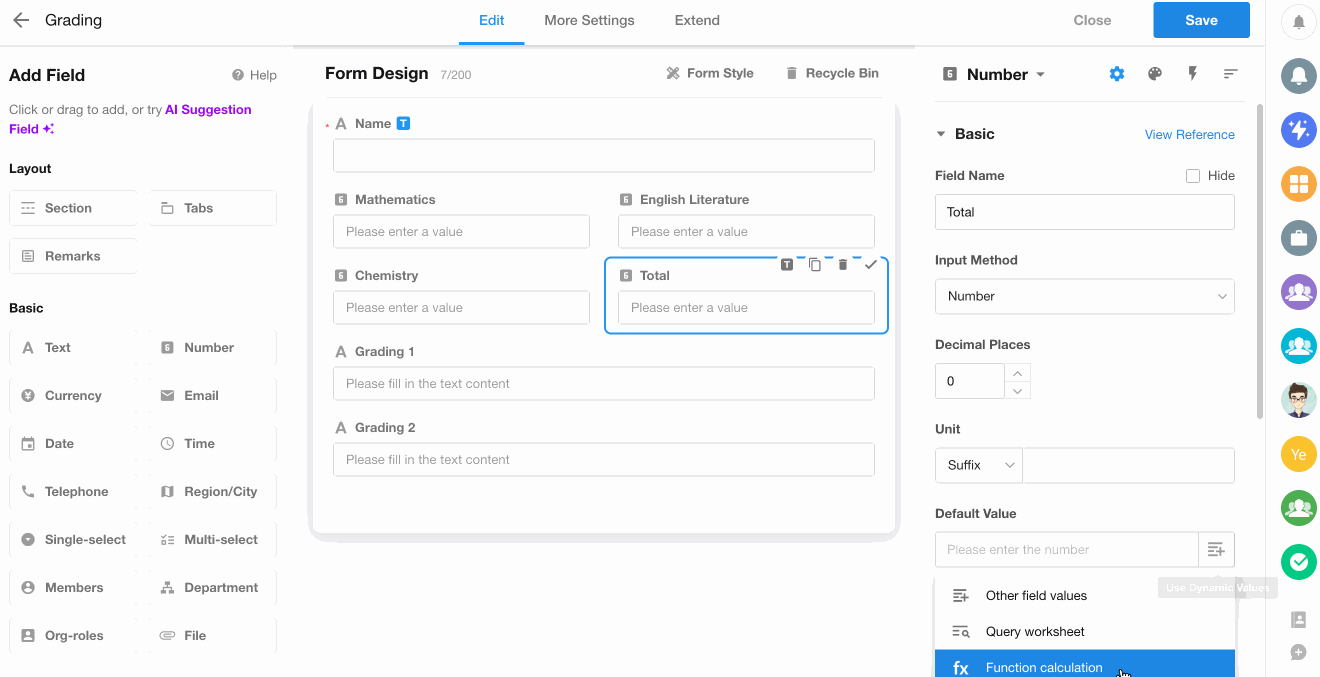Confirm Total field with checkmark icon

870,265
